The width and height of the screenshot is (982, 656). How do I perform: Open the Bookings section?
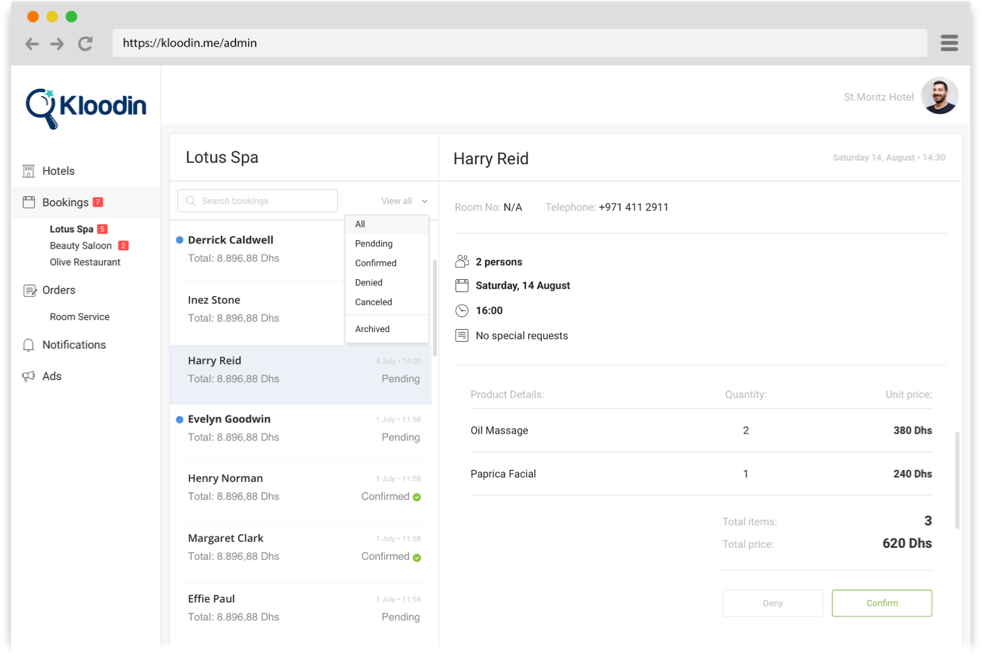click(x=65, y=202)
